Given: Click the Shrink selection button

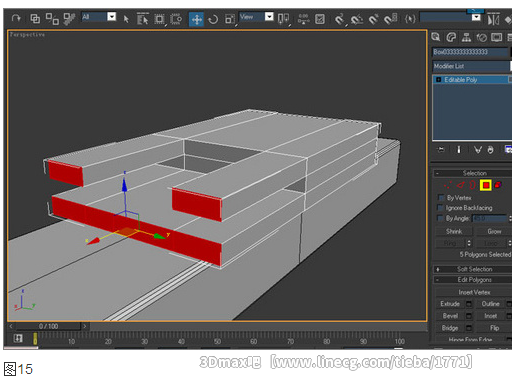Looking at the screenshot, I should [454, 231].
